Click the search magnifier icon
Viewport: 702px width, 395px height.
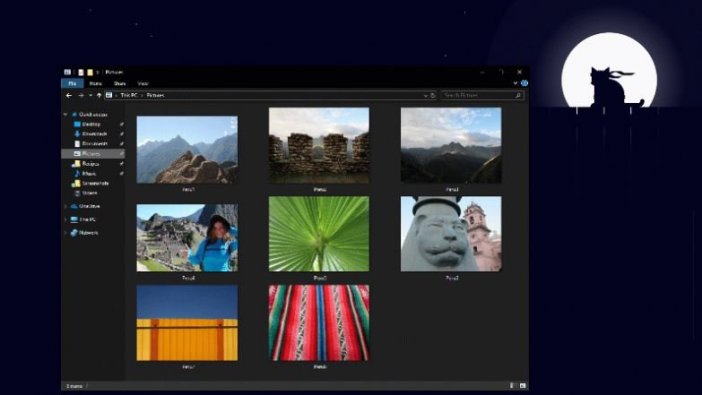[x=518, y=95]
